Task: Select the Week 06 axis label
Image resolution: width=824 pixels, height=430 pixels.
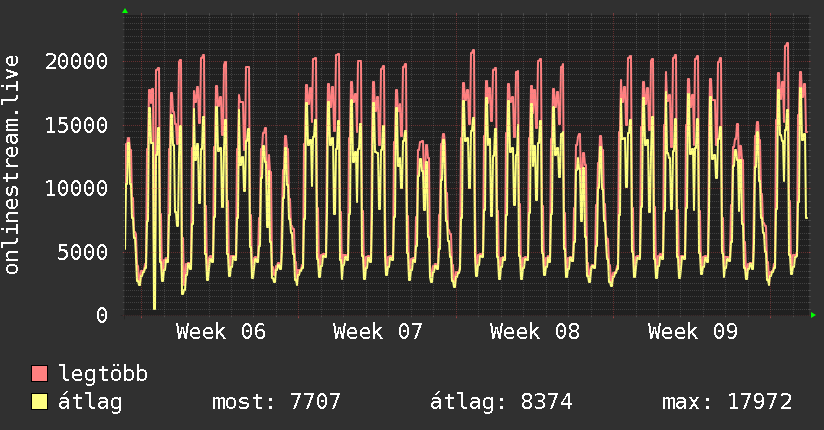Action: [221, 331]
